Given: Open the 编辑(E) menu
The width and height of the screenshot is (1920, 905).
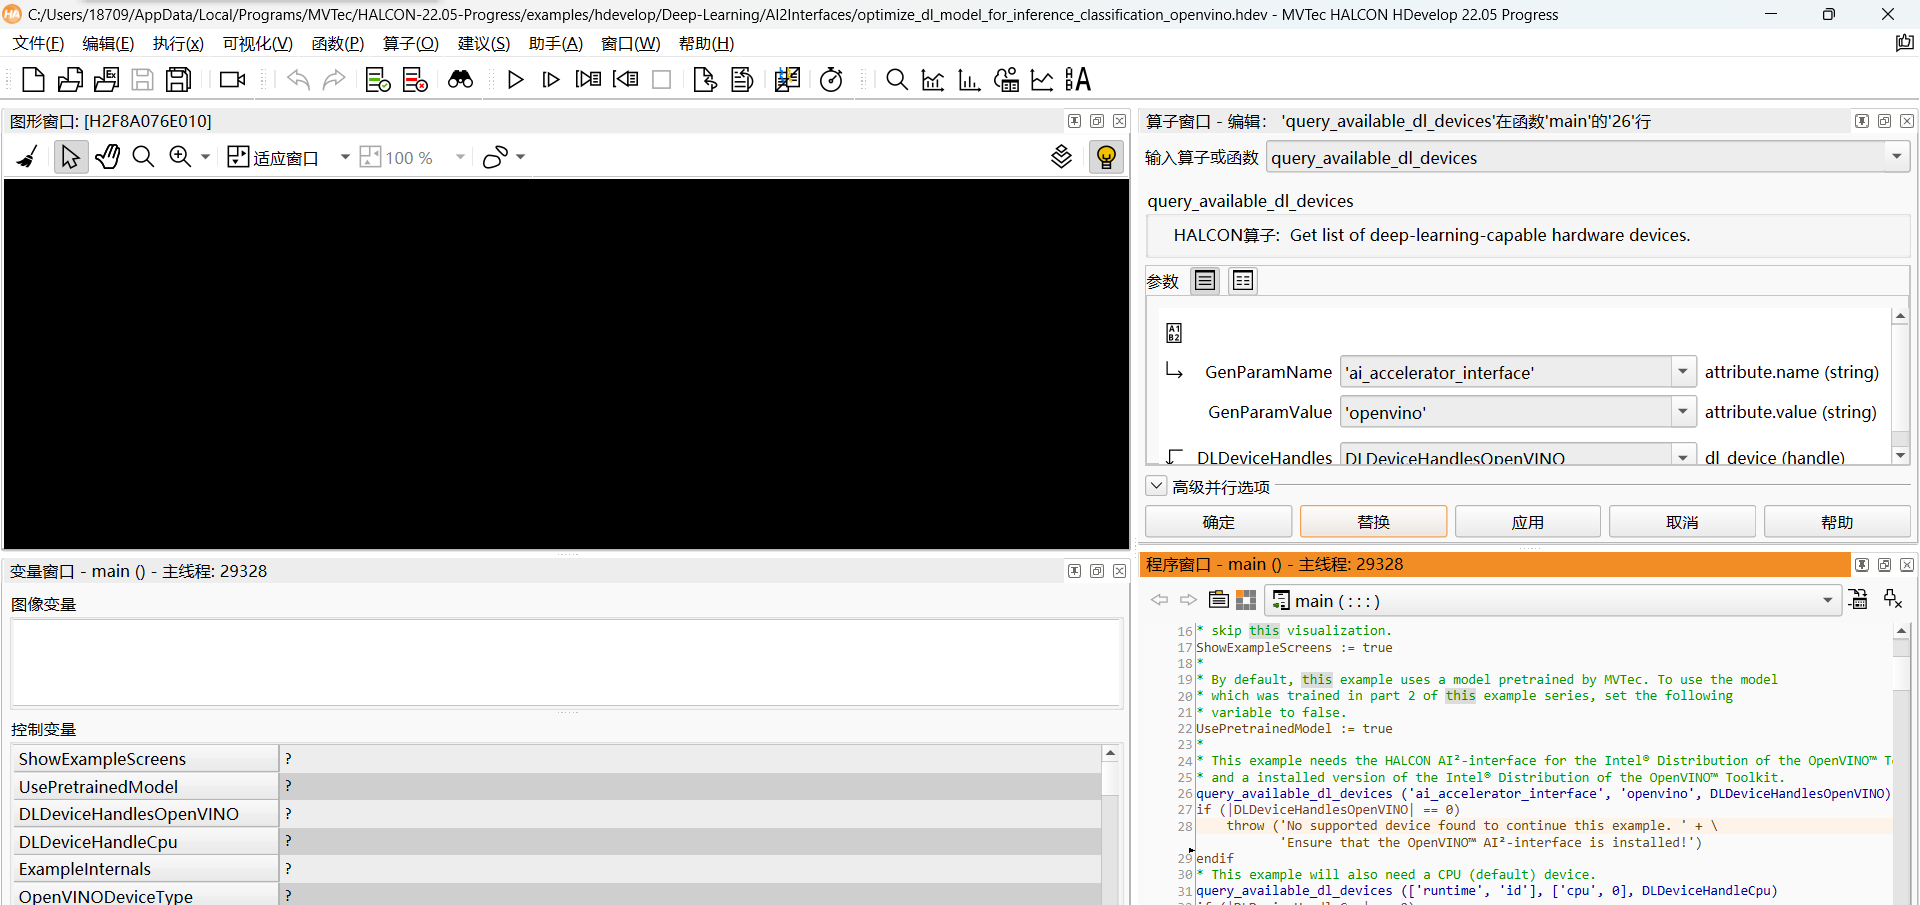Looking at the screenshot, I should tap(108, 44).
